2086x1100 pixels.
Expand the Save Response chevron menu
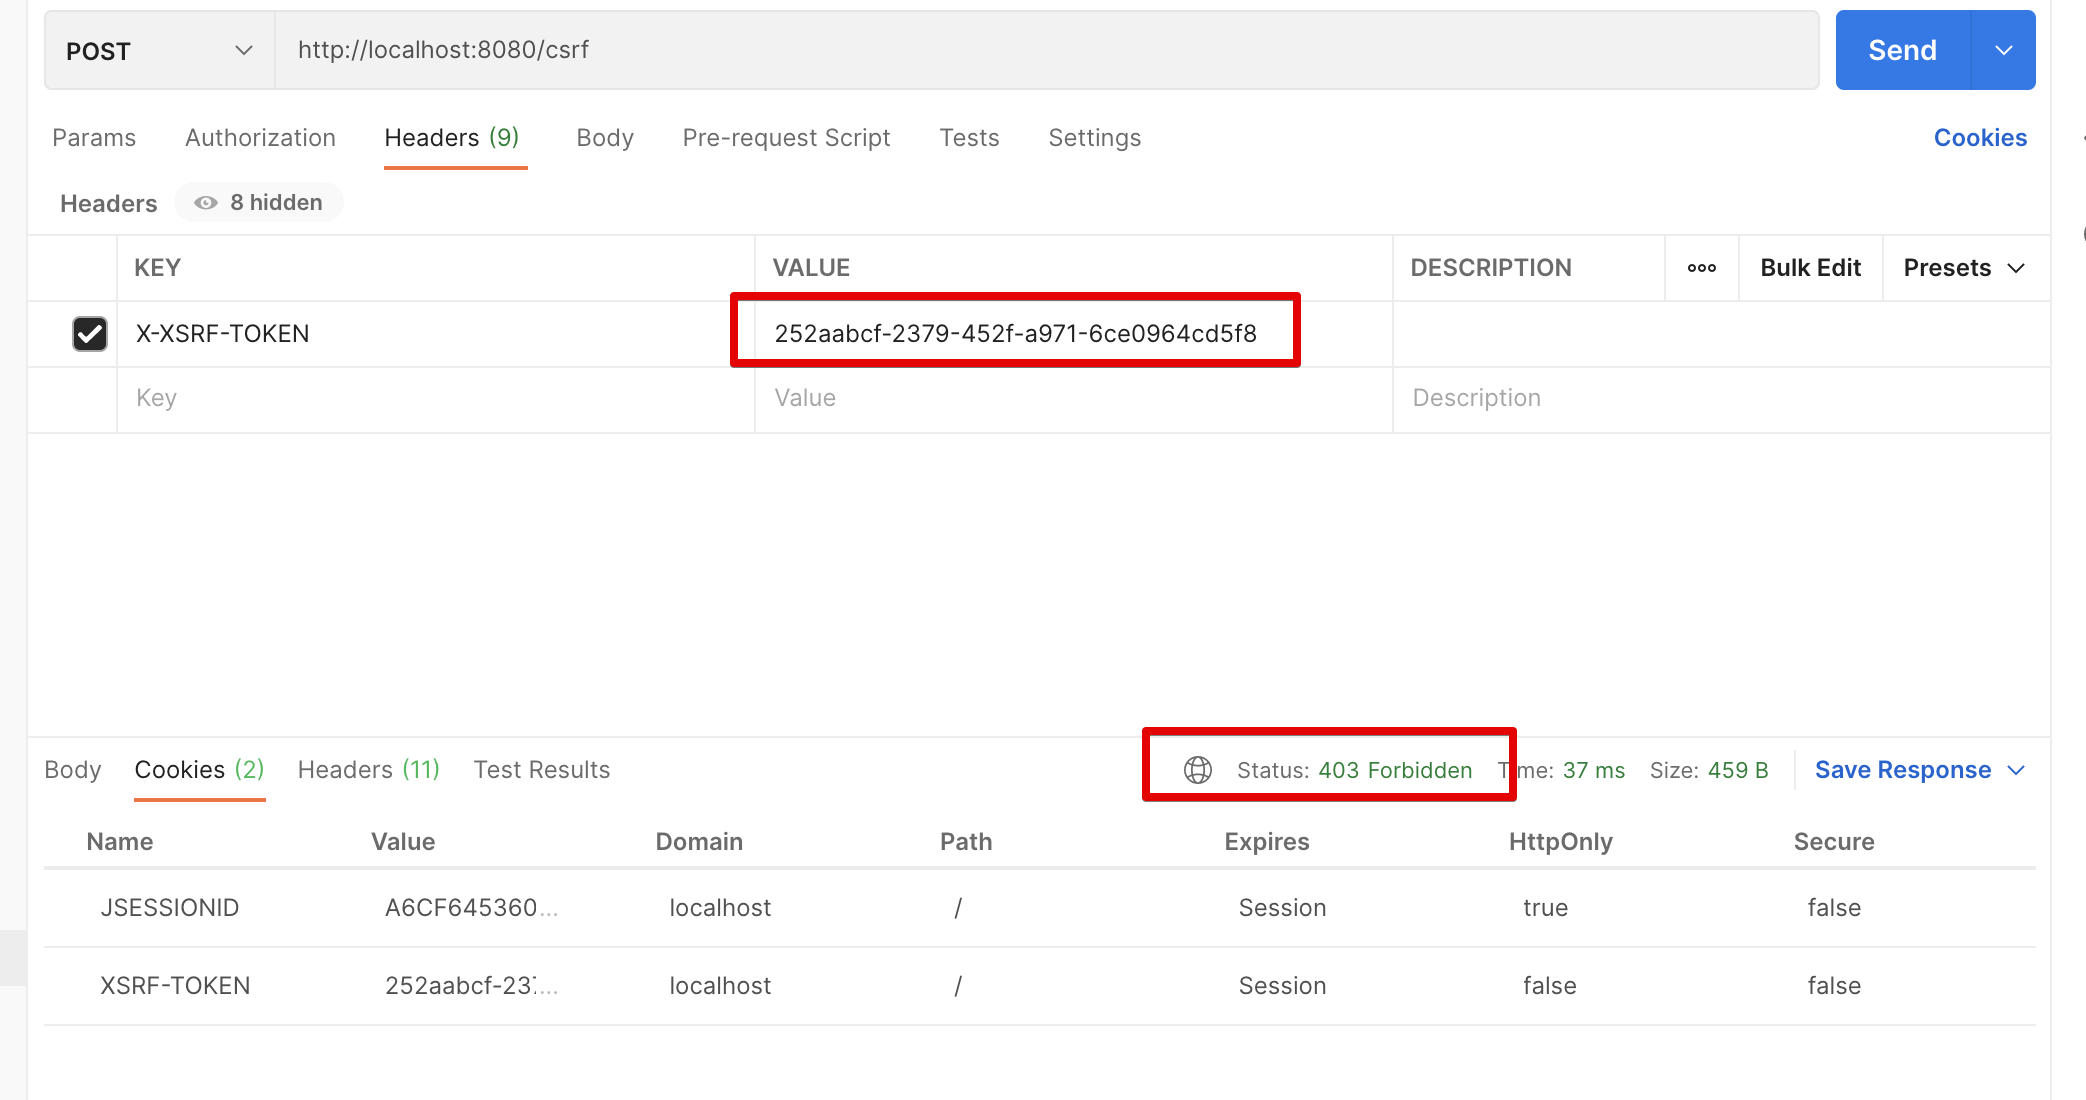2016,770
